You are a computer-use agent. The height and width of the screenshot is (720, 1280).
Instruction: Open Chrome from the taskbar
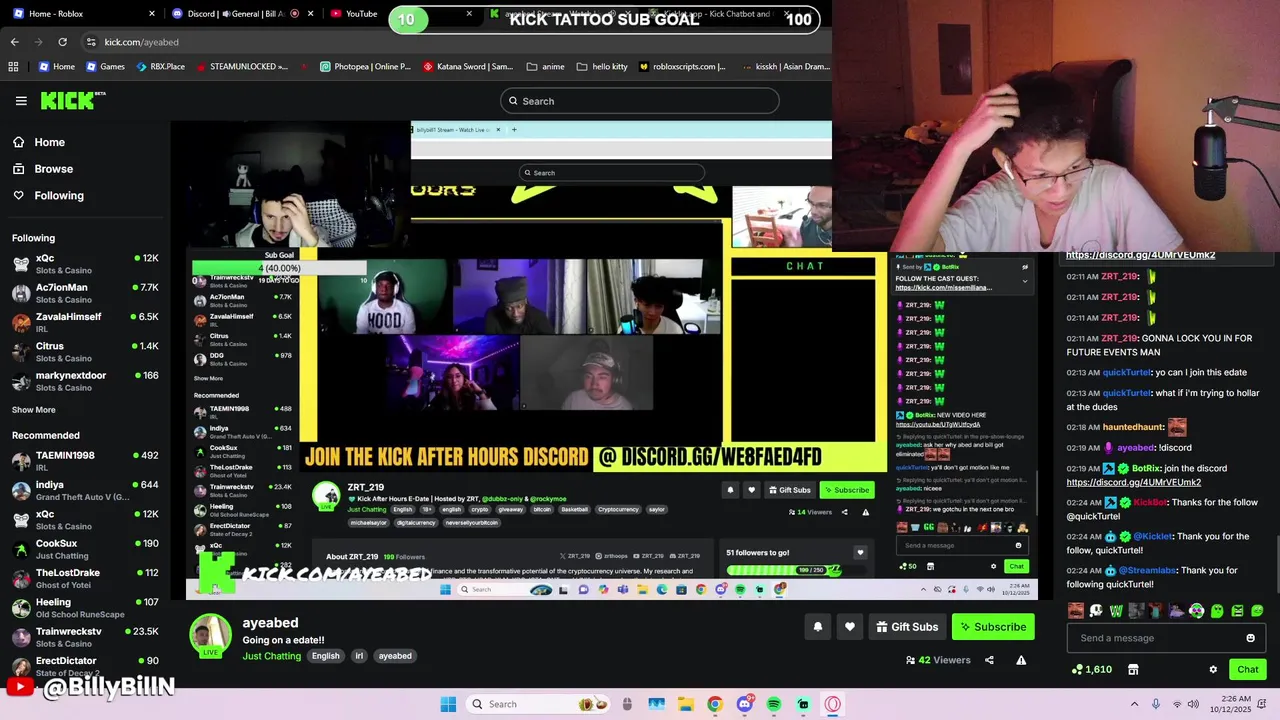(714, 704)
